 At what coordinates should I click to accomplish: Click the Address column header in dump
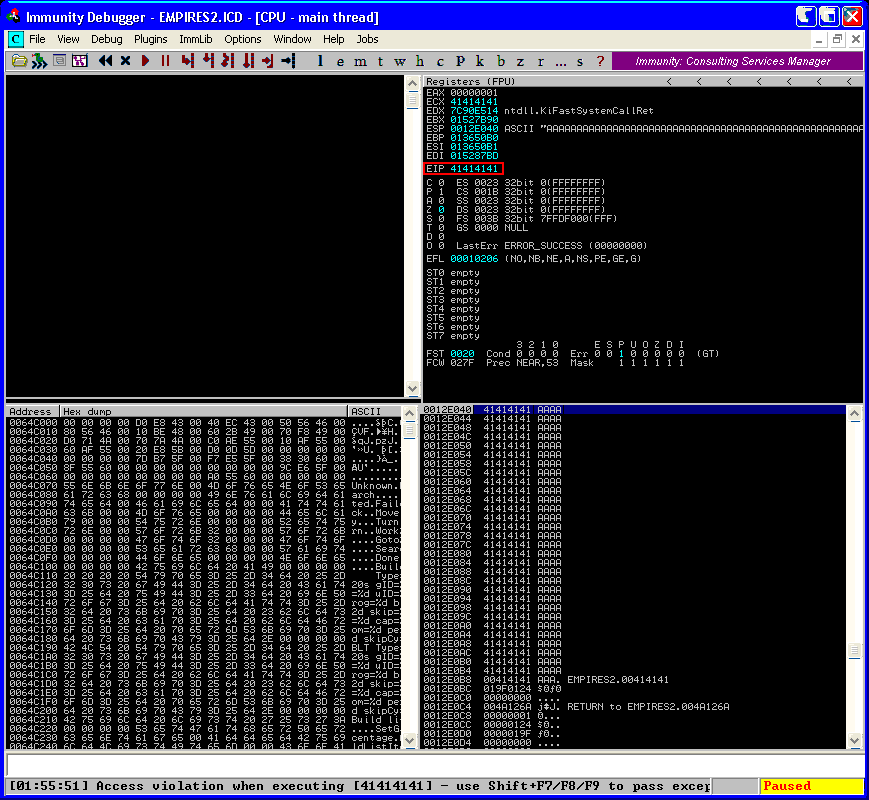click(x=32, y=411)
